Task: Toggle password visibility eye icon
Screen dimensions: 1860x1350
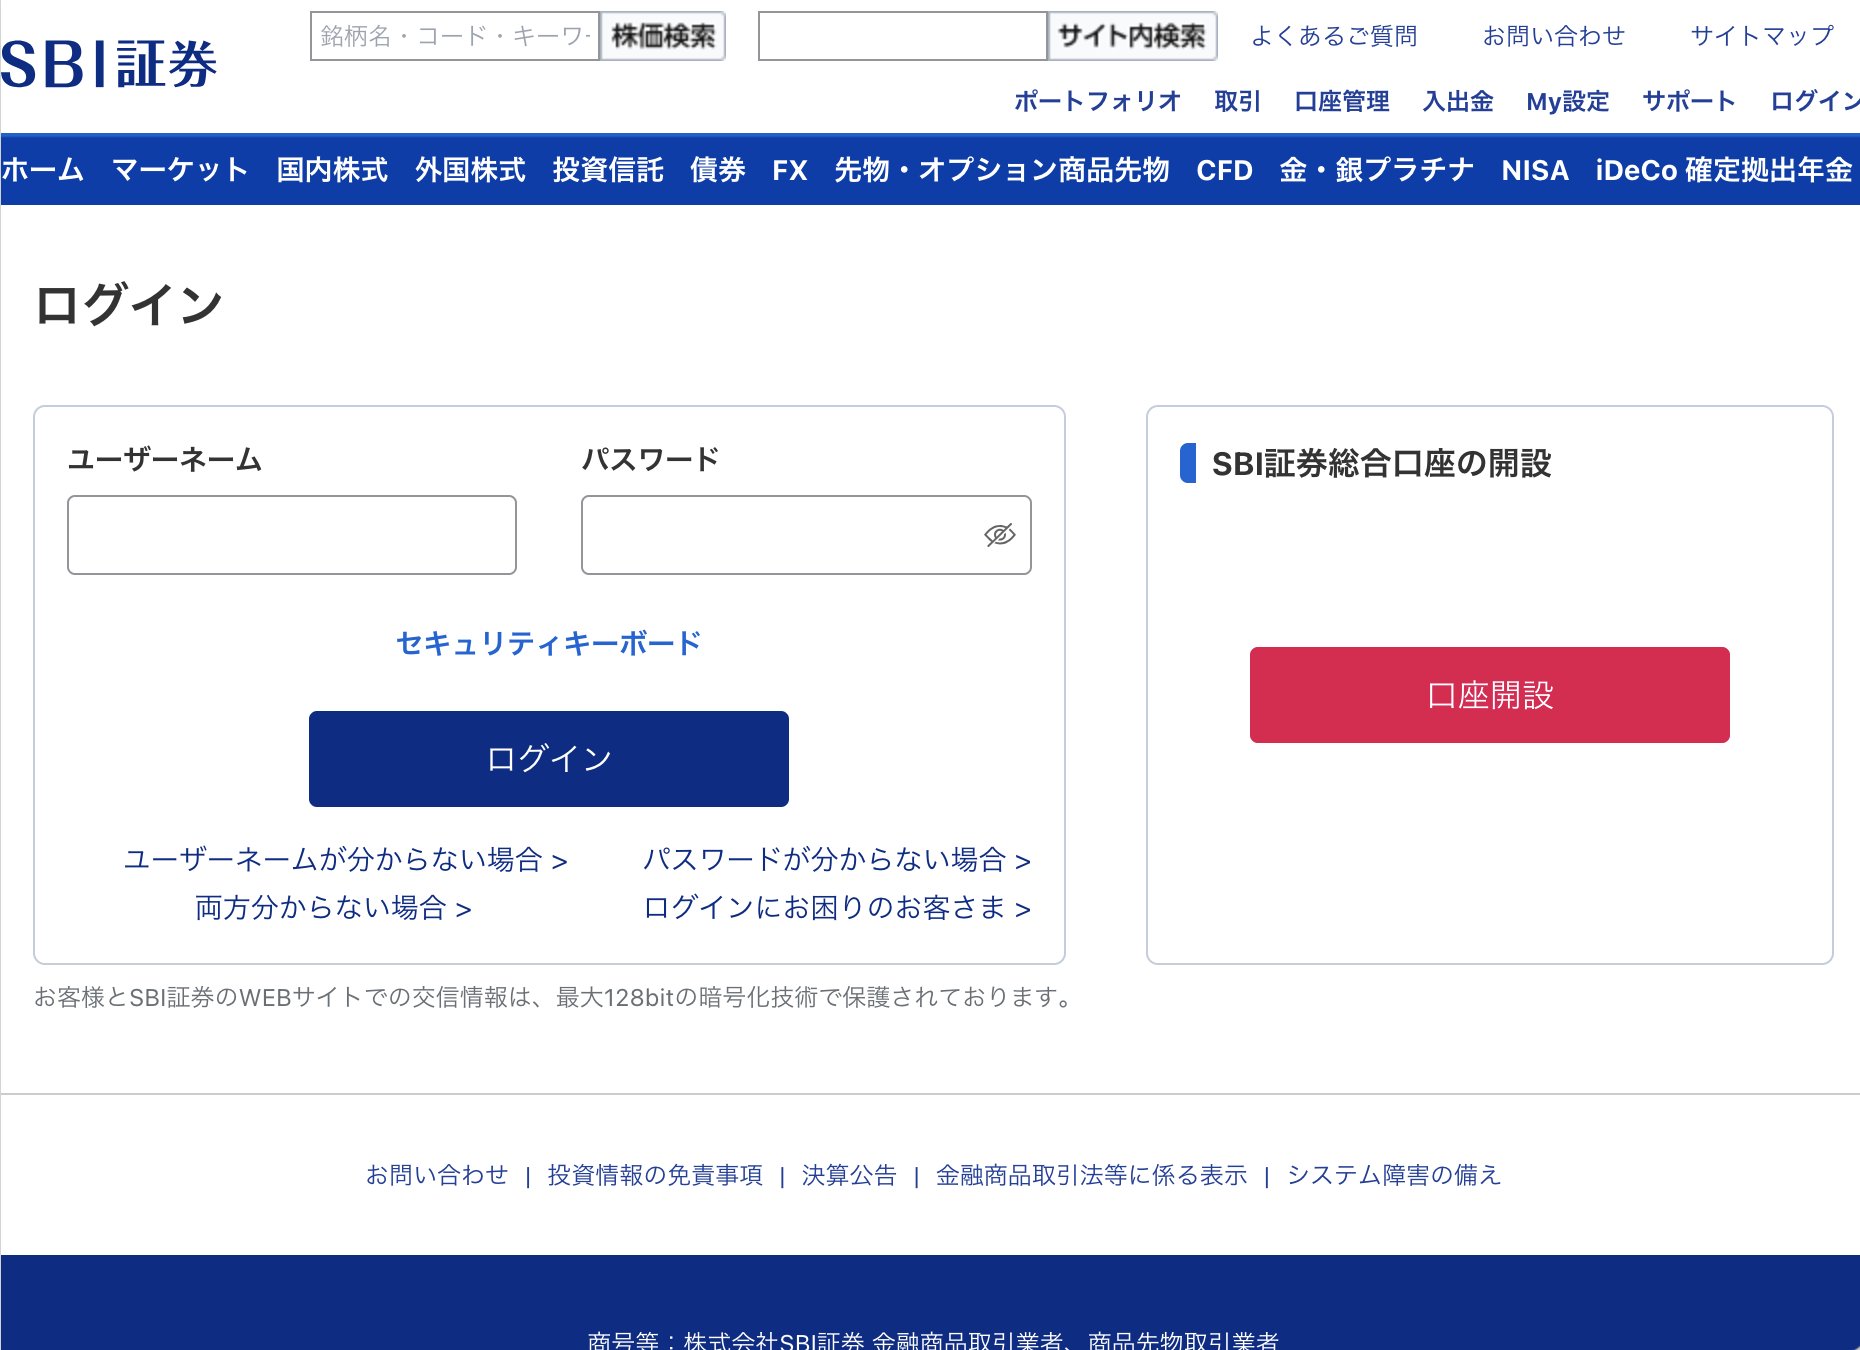Action: [999, 535]
